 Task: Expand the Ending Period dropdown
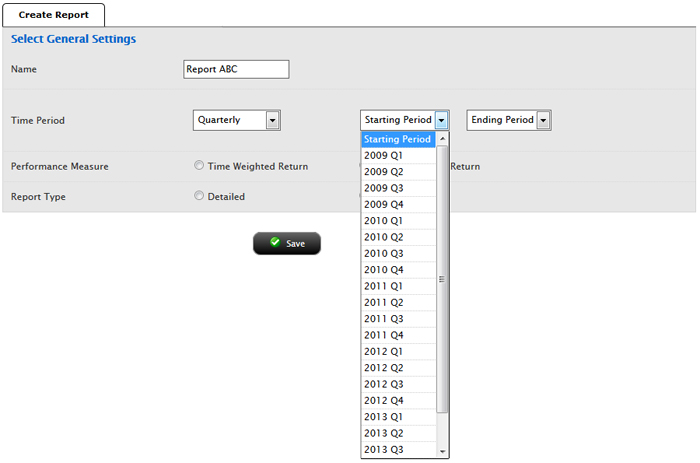[543, 120]
